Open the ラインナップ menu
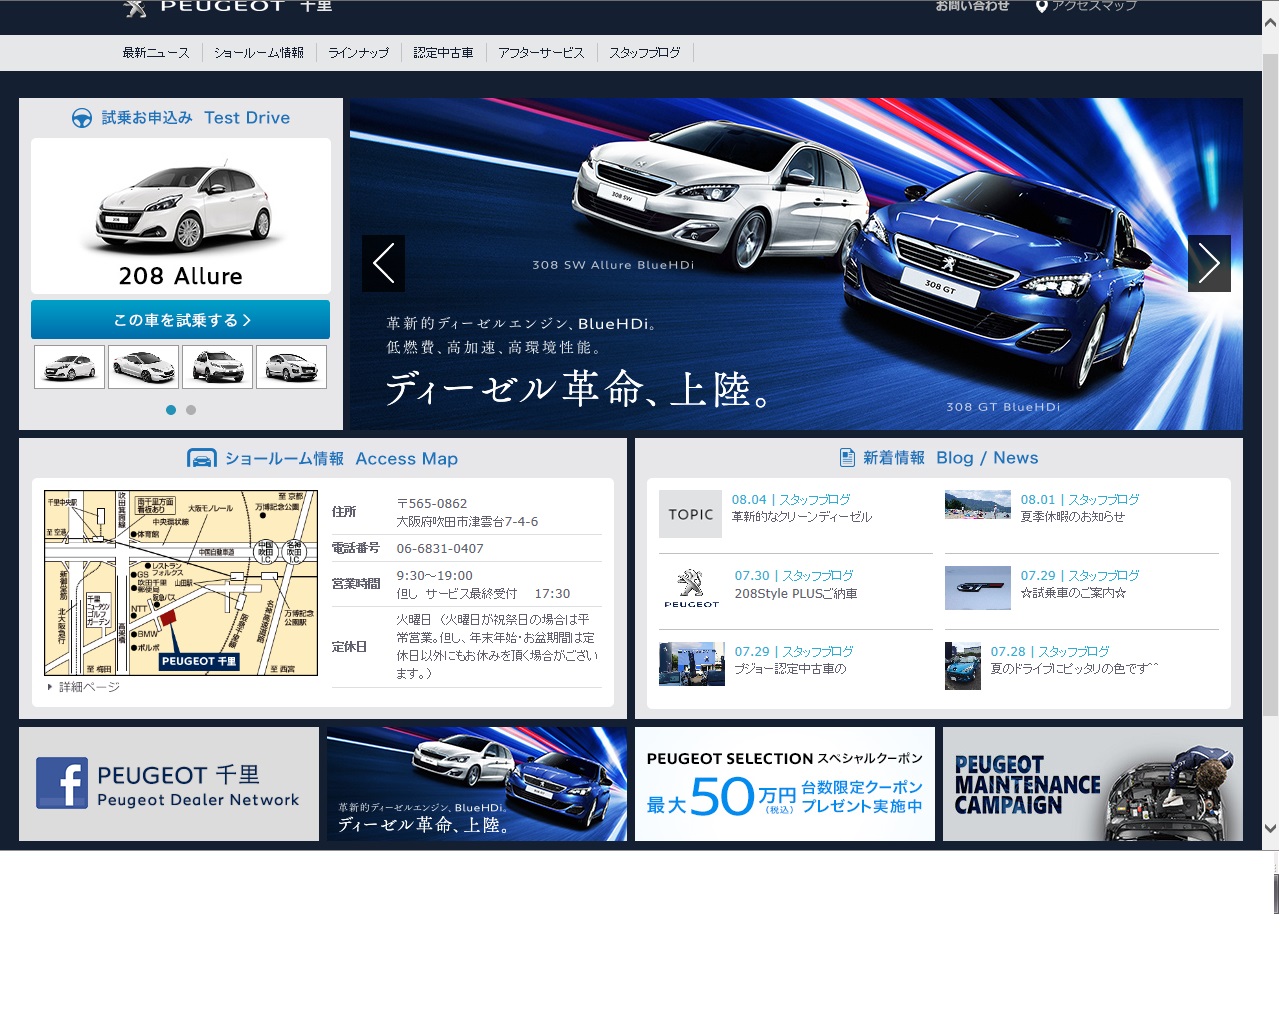The width and height of the screenshot is (1280, 1024). tap(358, 53)
